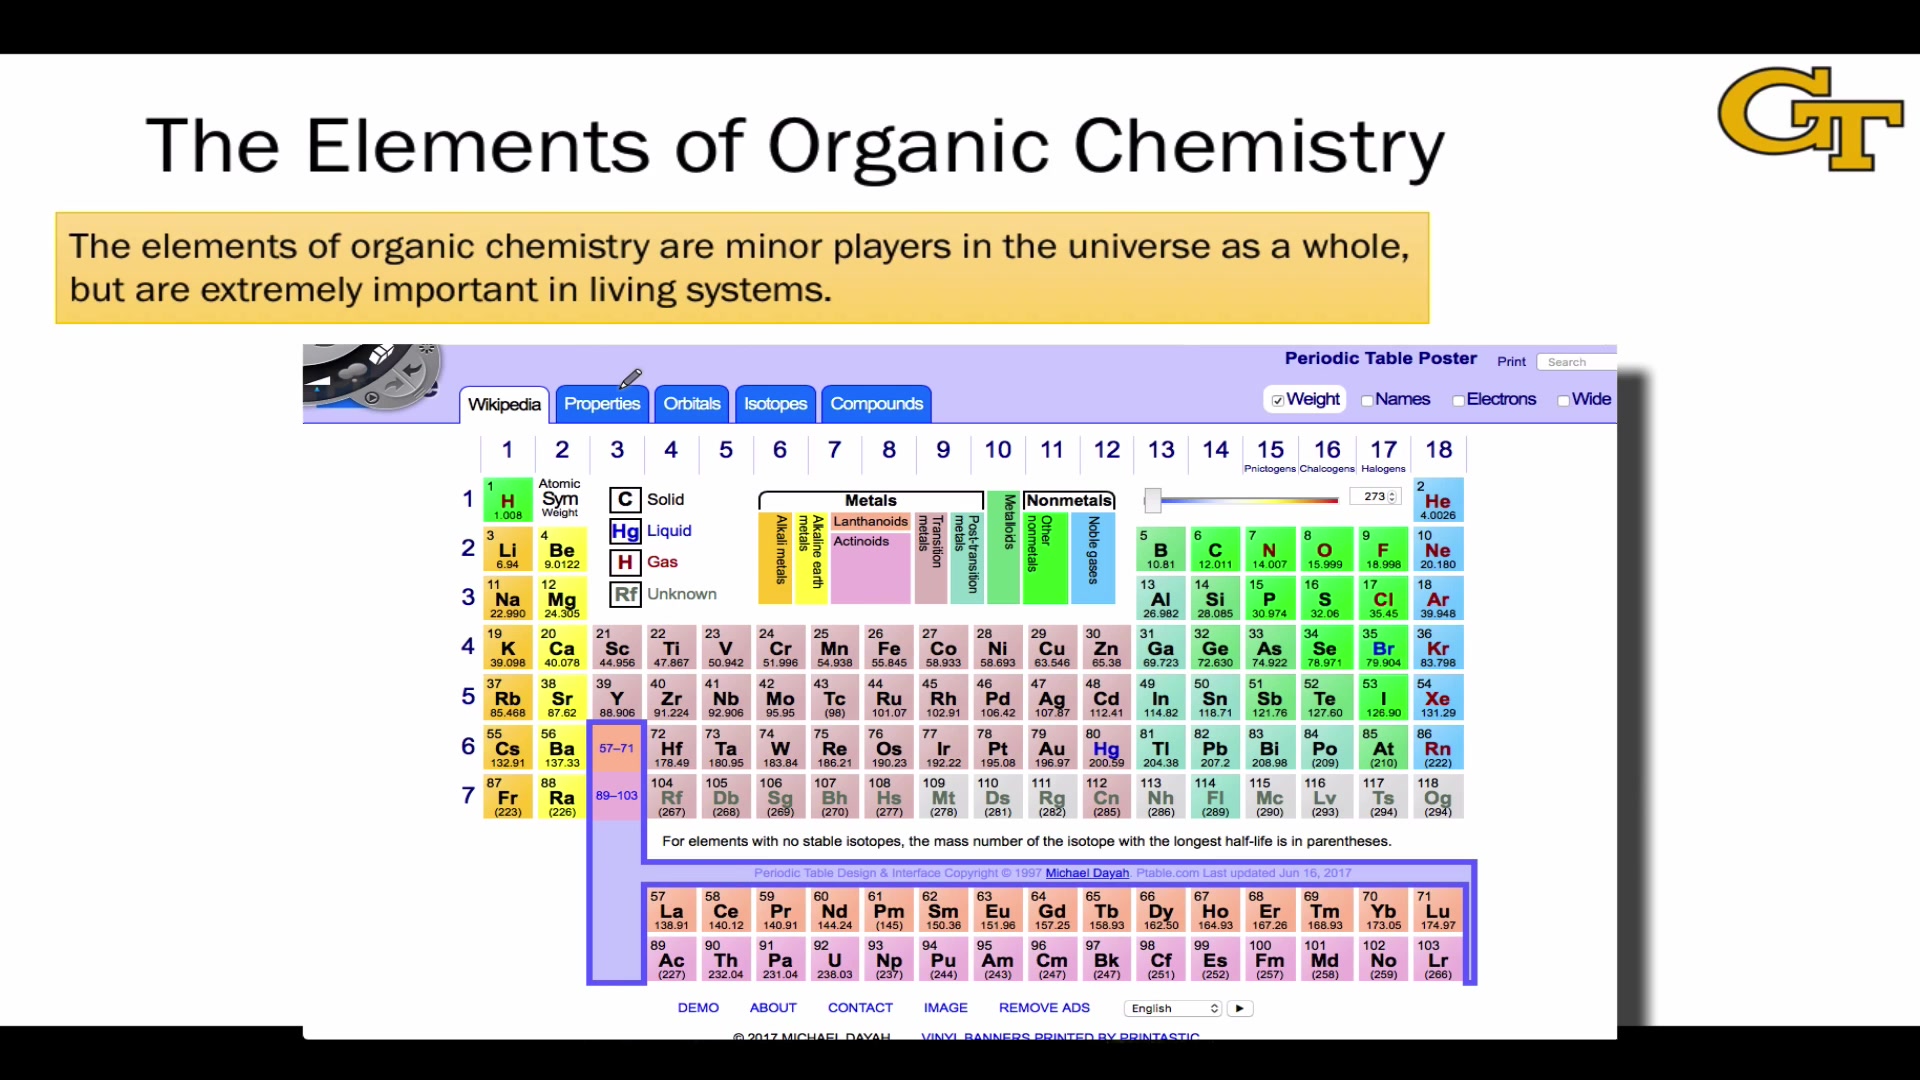Open the English language dropdown
1920x1080 pixels.
pyautogui.click(x=1172, y=1007)
